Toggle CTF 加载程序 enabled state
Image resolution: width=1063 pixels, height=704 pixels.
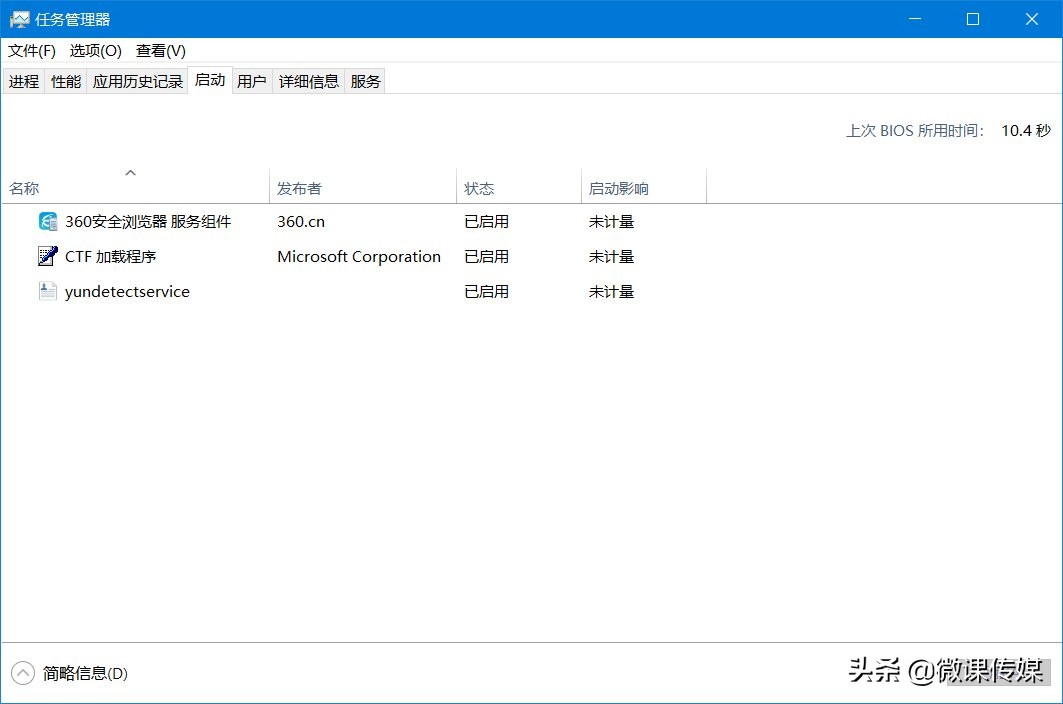pos(486,256)
